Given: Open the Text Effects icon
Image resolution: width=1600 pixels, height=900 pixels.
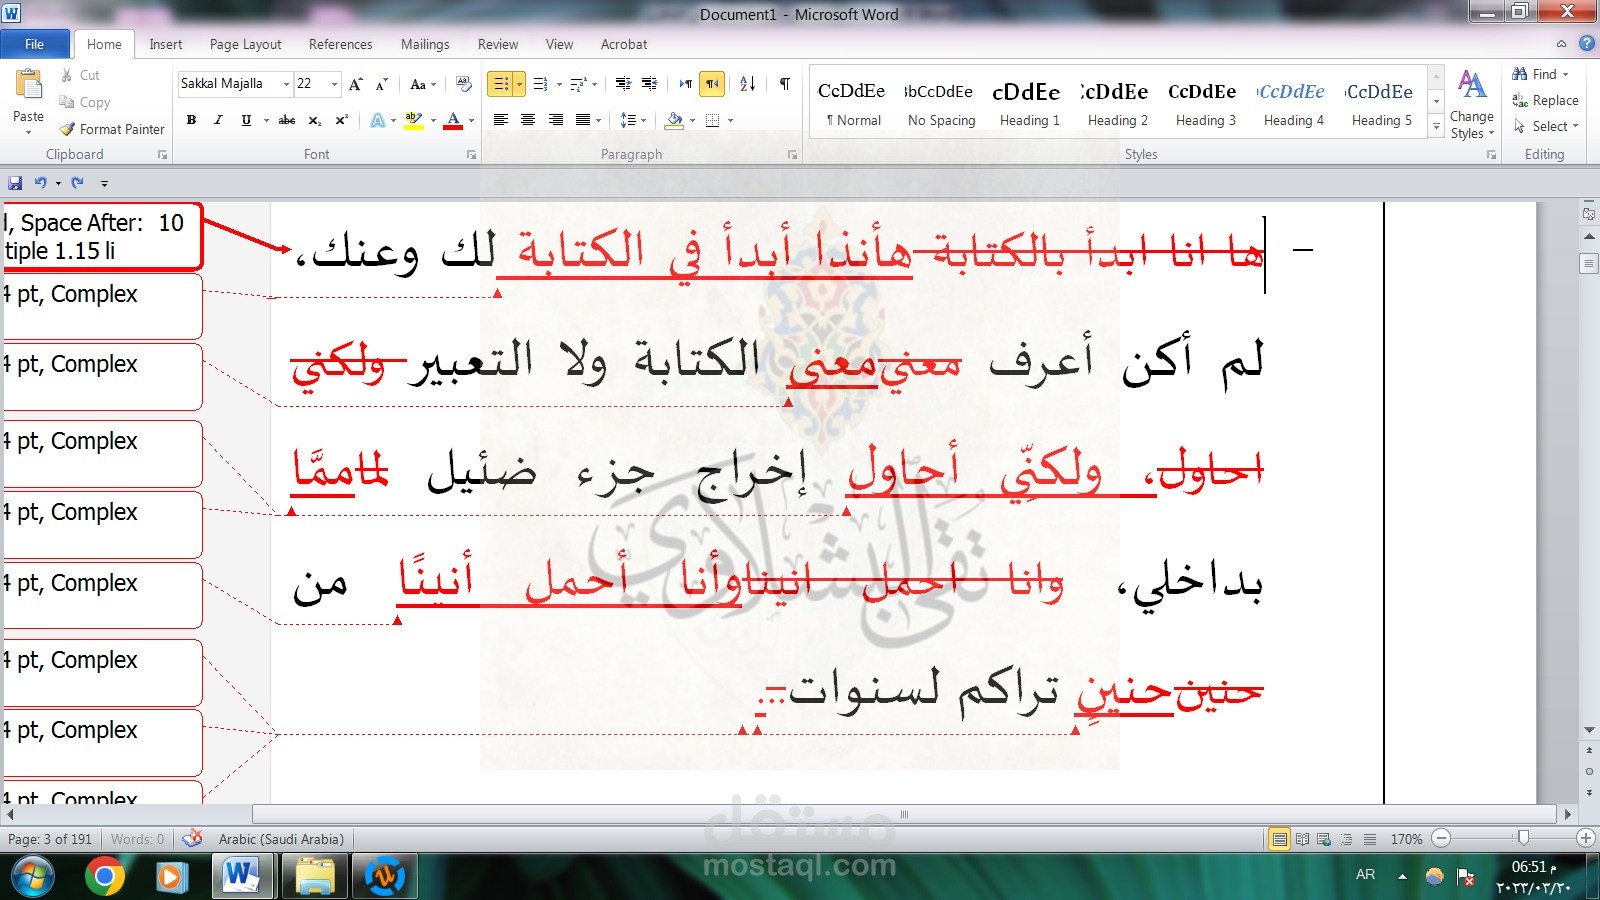Looking at the screenshot, I should tap(378, 120).
